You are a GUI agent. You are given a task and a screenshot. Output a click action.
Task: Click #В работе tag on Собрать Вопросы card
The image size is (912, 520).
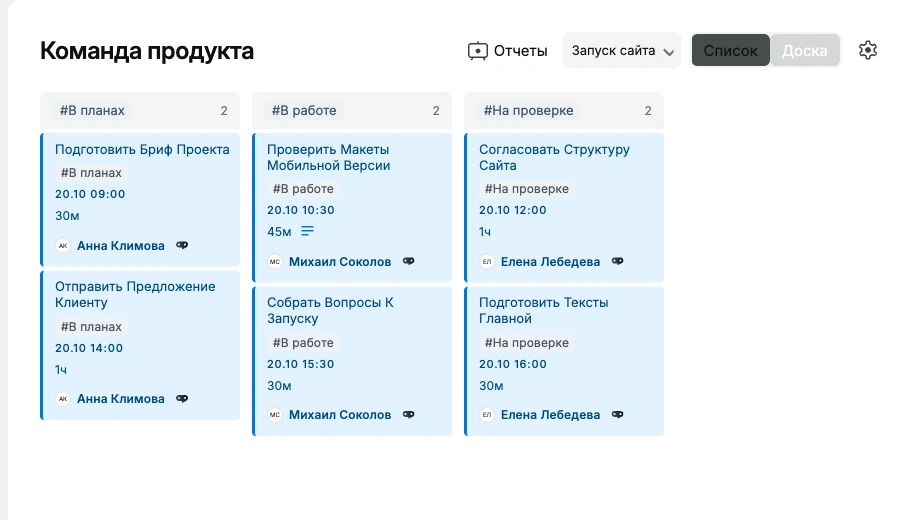click(304, 343)
